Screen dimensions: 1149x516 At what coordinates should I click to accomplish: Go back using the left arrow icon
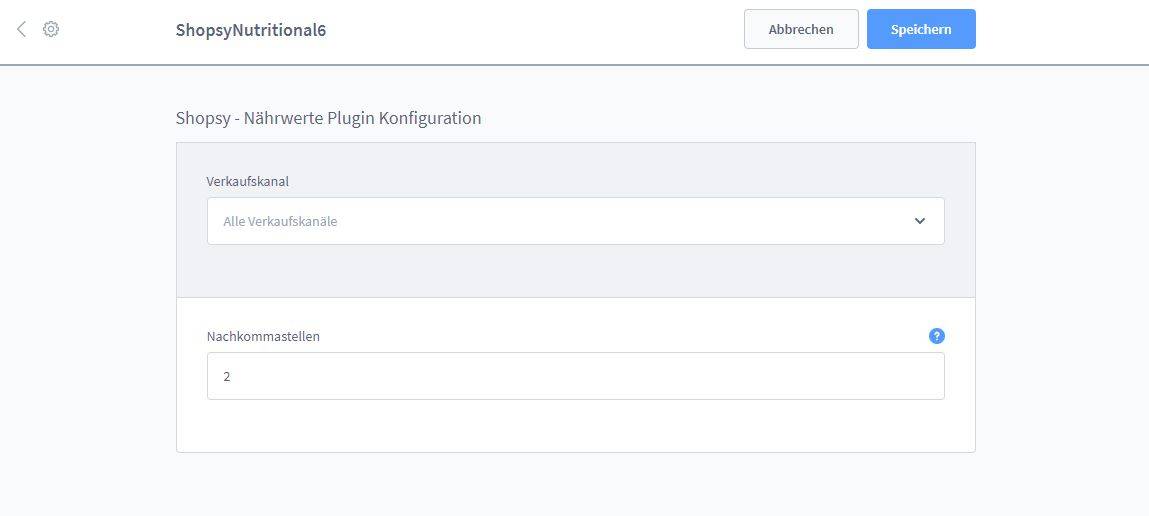(21, 29)
